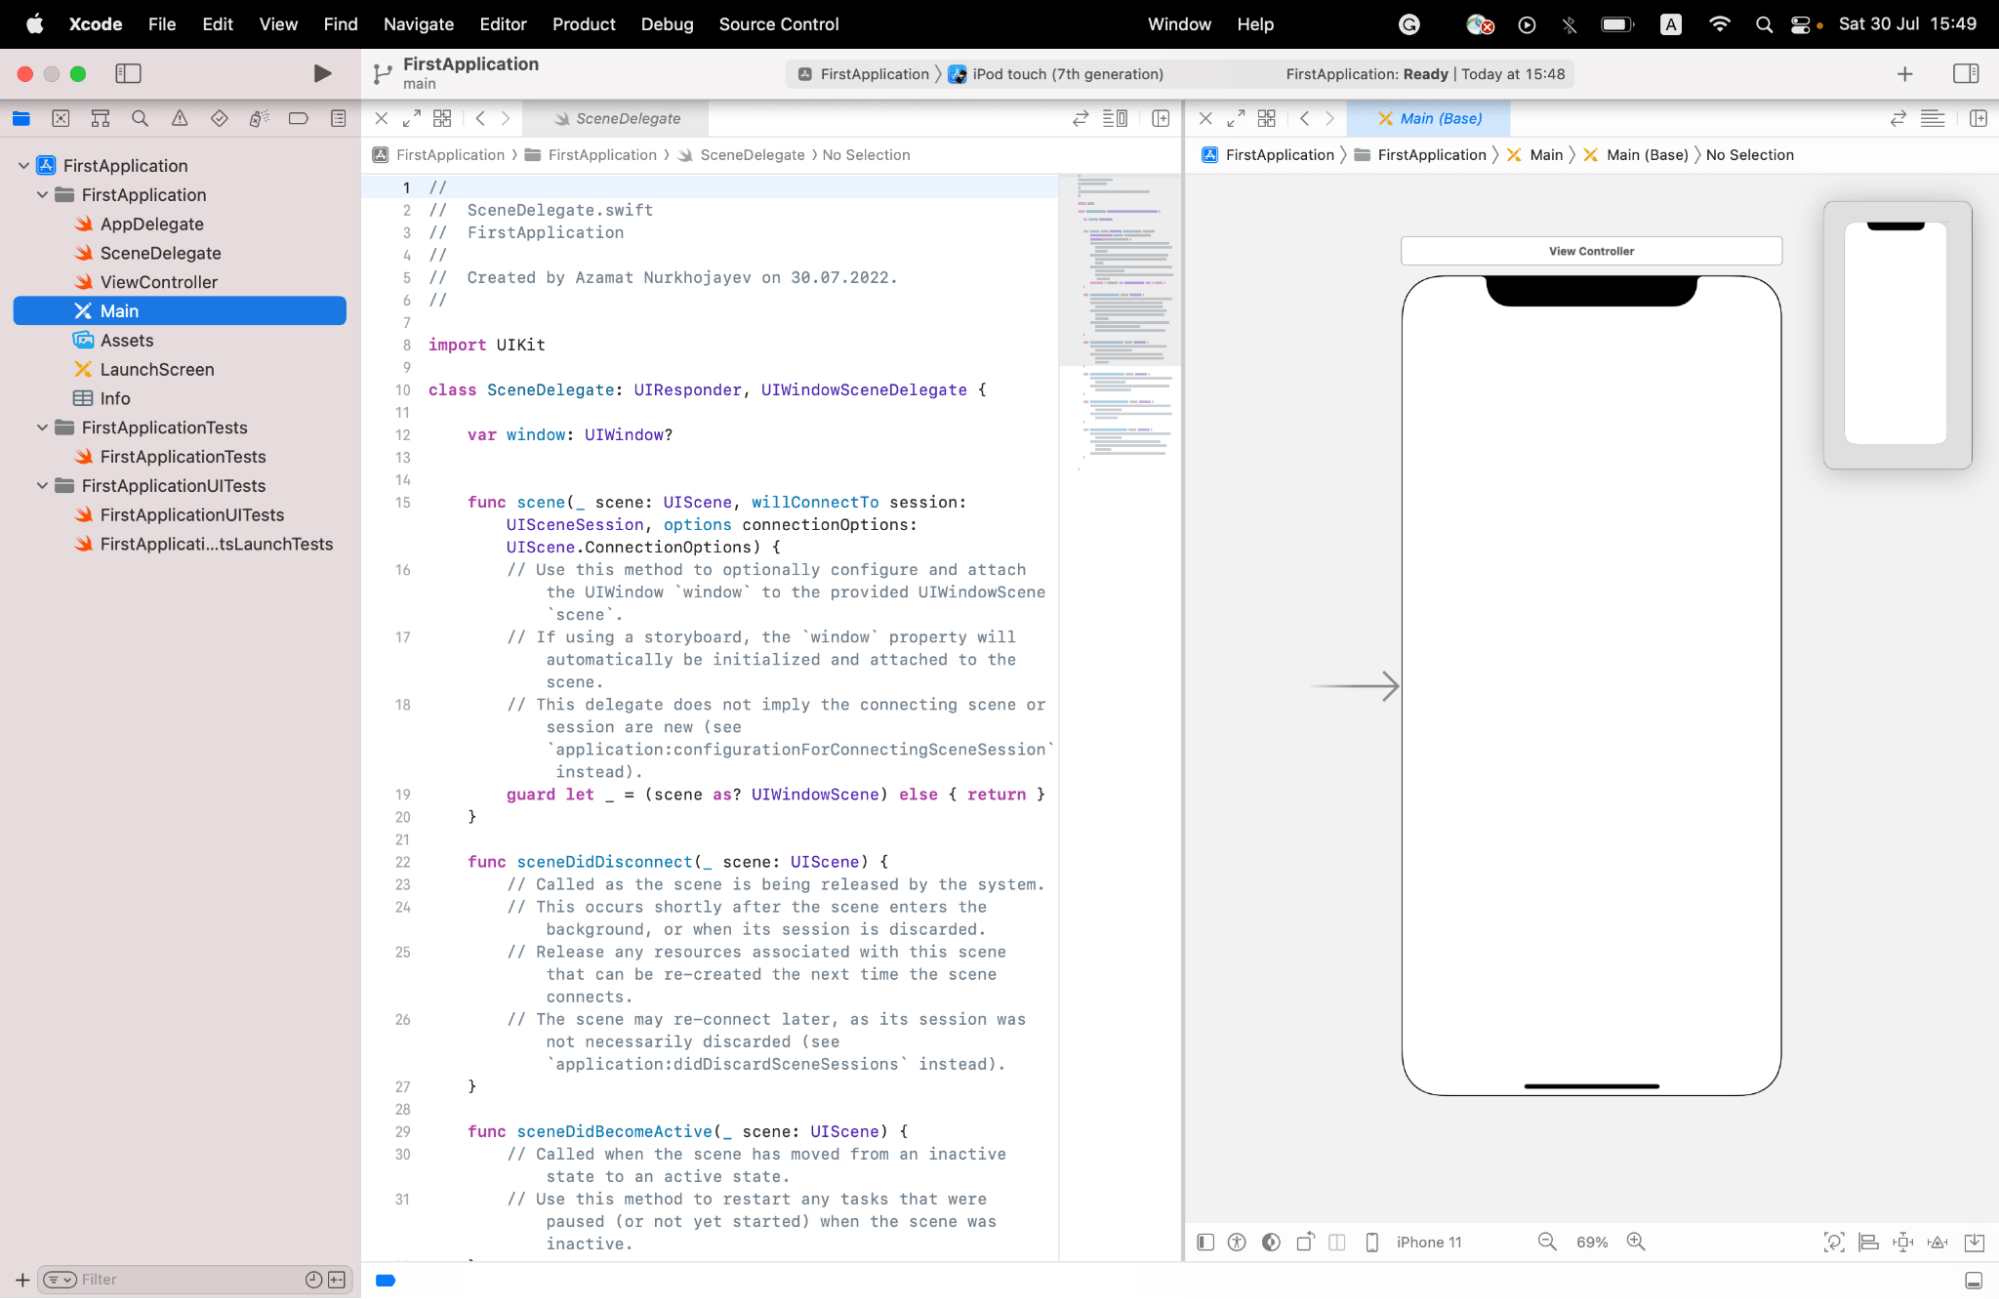The image size is (1999, 1299).
Task: Open the Product menu
Action: (x=583, y=24)
